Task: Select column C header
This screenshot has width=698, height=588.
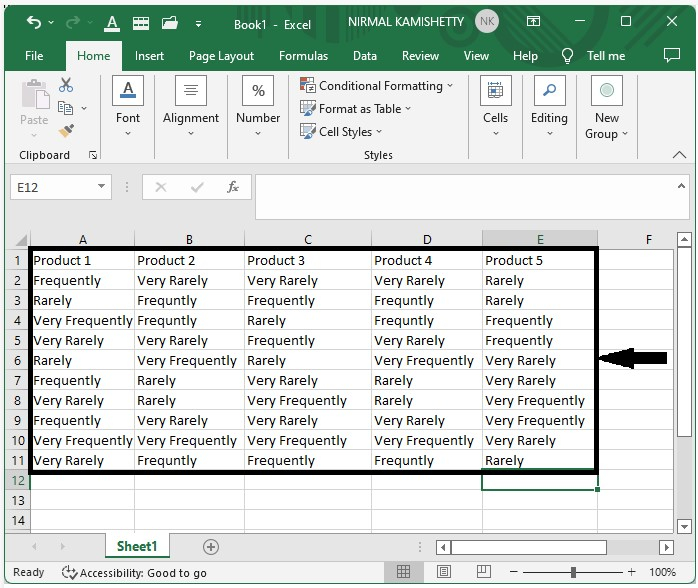Action: click(x=308, y=240)
